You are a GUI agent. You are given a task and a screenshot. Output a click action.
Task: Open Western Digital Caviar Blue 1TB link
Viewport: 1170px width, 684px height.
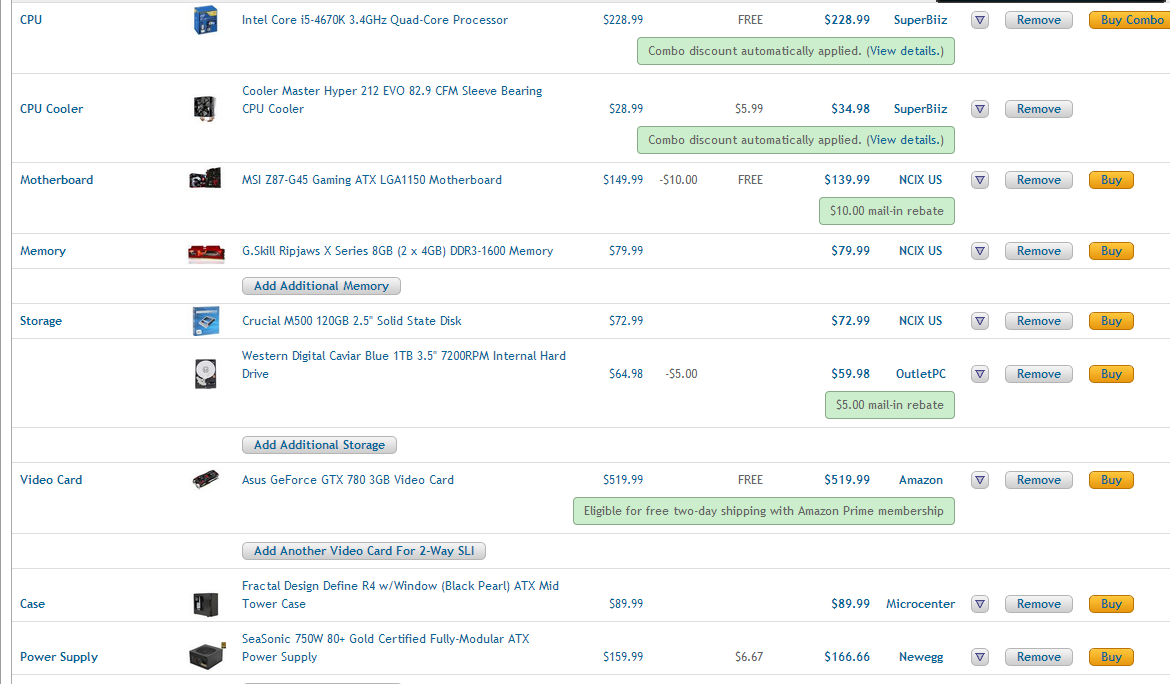coord(404,365)
